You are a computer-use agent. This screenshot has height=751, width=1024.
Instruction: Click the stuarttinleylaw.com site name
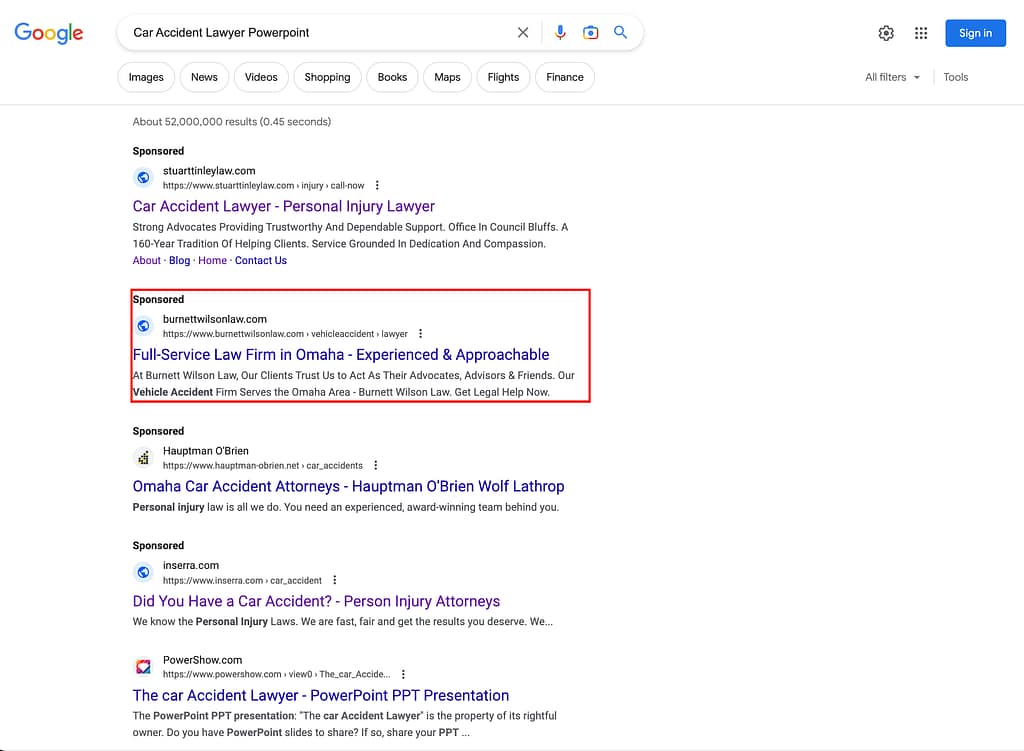[x=209, y=171]
